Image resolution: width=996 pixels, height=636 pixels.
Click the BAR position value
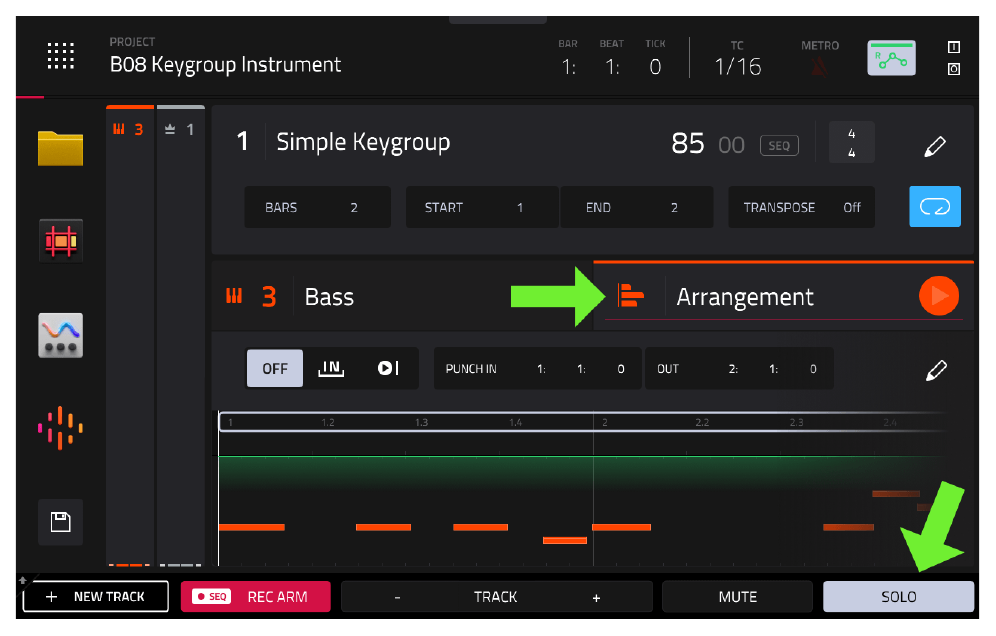tap(569, 66)
